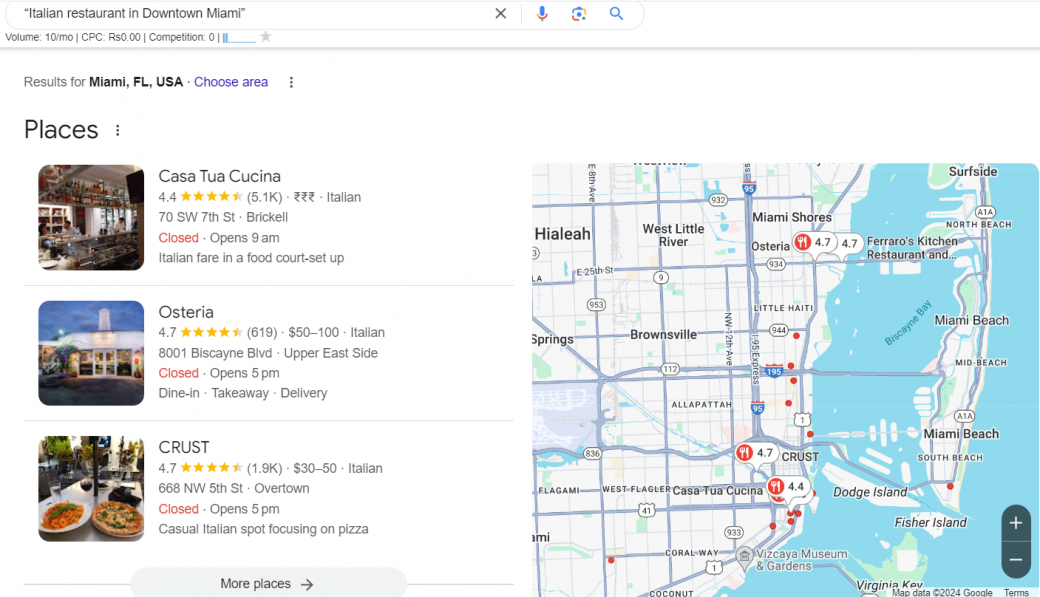Image resolution: width=1040 pixels, height=597 pixels.
Task: Click Closed · Opens 9 am for Casa Tua
Action: point(219,237)
